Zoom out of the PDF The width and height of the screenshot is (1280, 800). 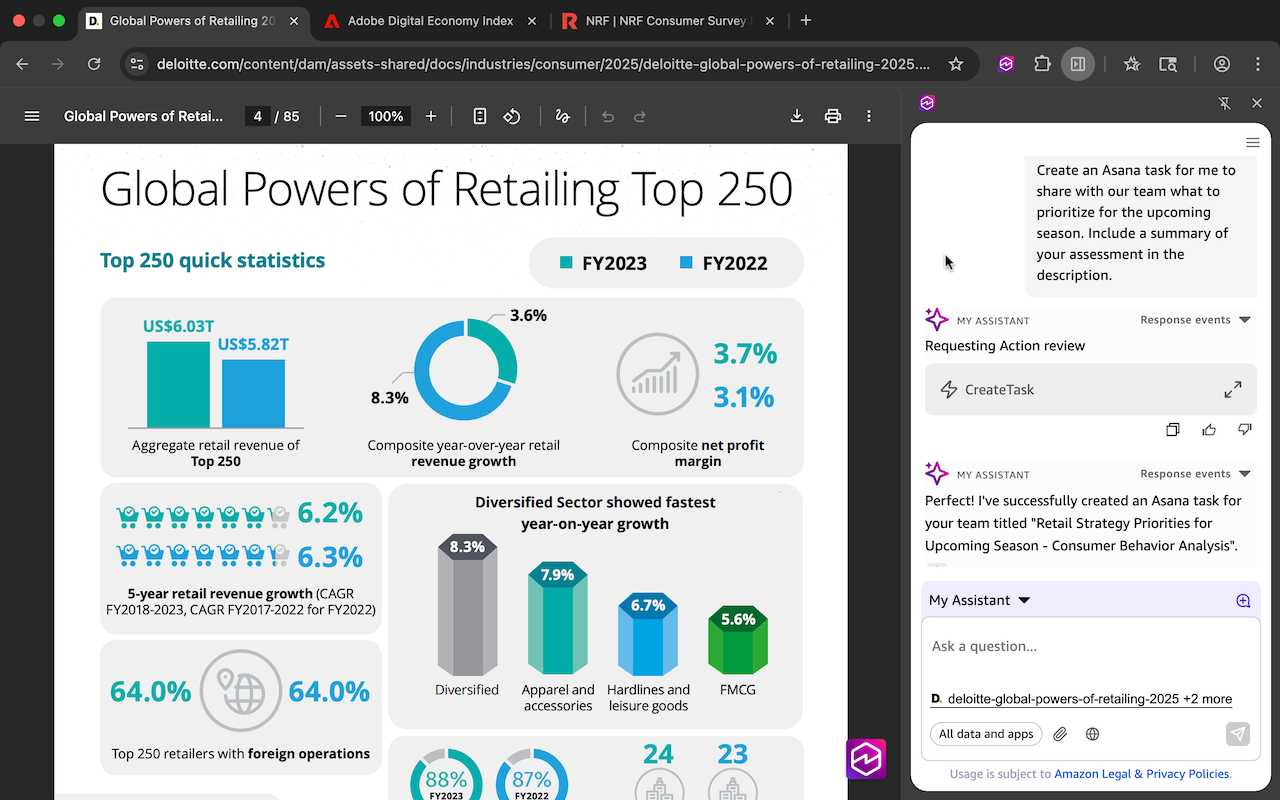coord(341,116)
